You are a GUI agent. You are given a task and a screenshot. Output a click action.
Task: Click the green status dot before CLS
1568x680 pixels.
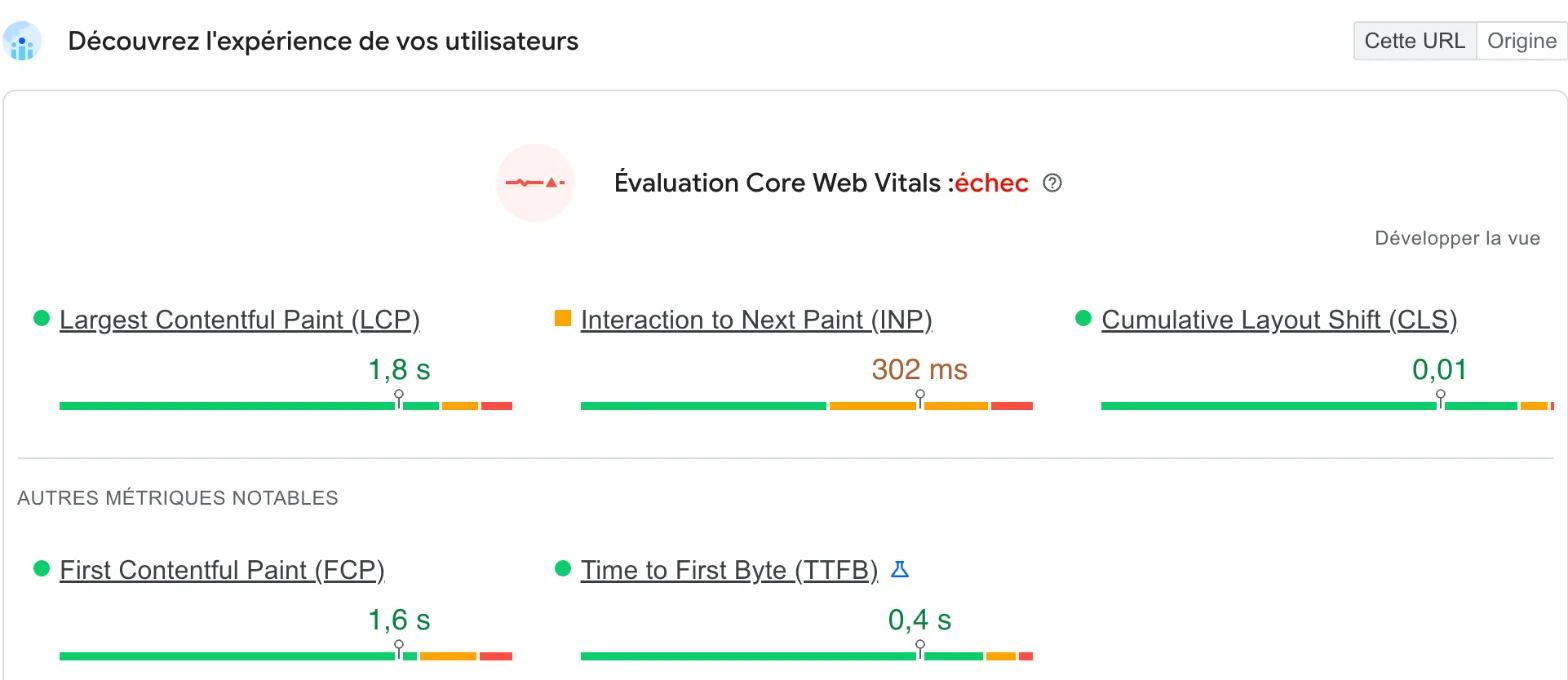click(x=1083, y=319)
